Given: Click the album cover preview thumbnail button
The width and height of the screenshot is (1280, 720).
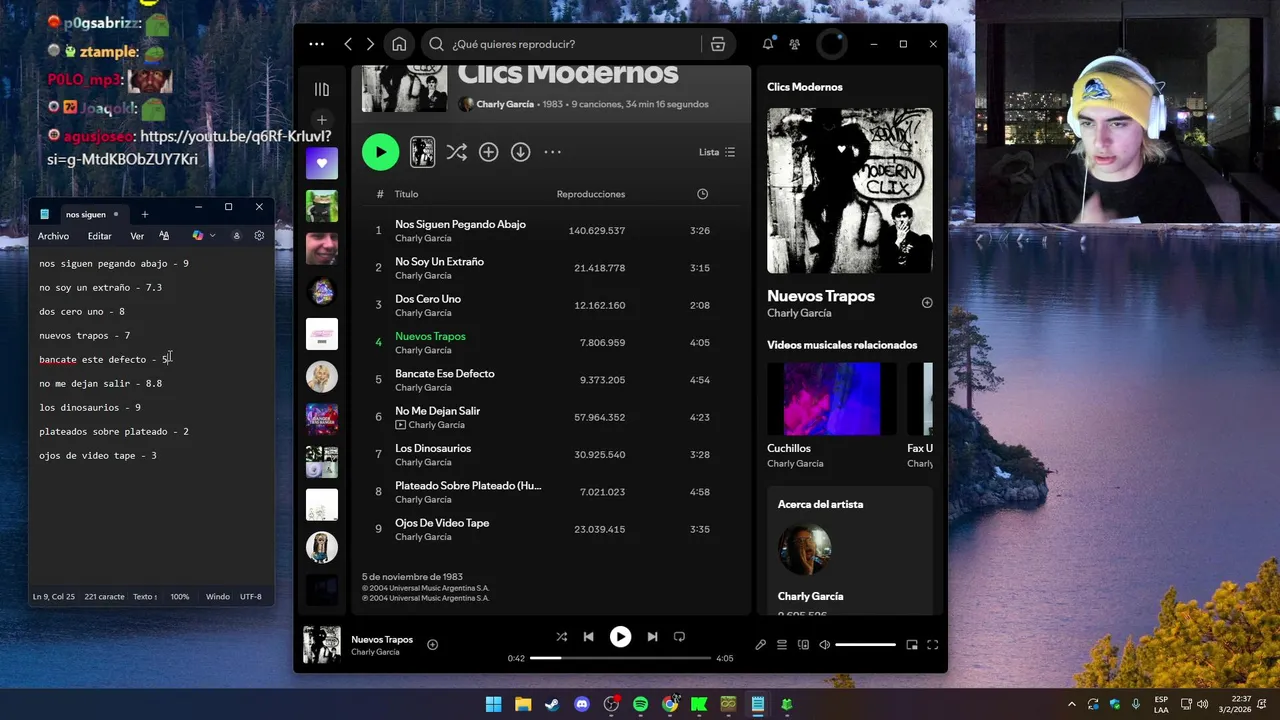Looking at the screenshot, I should tap(422, 152).
